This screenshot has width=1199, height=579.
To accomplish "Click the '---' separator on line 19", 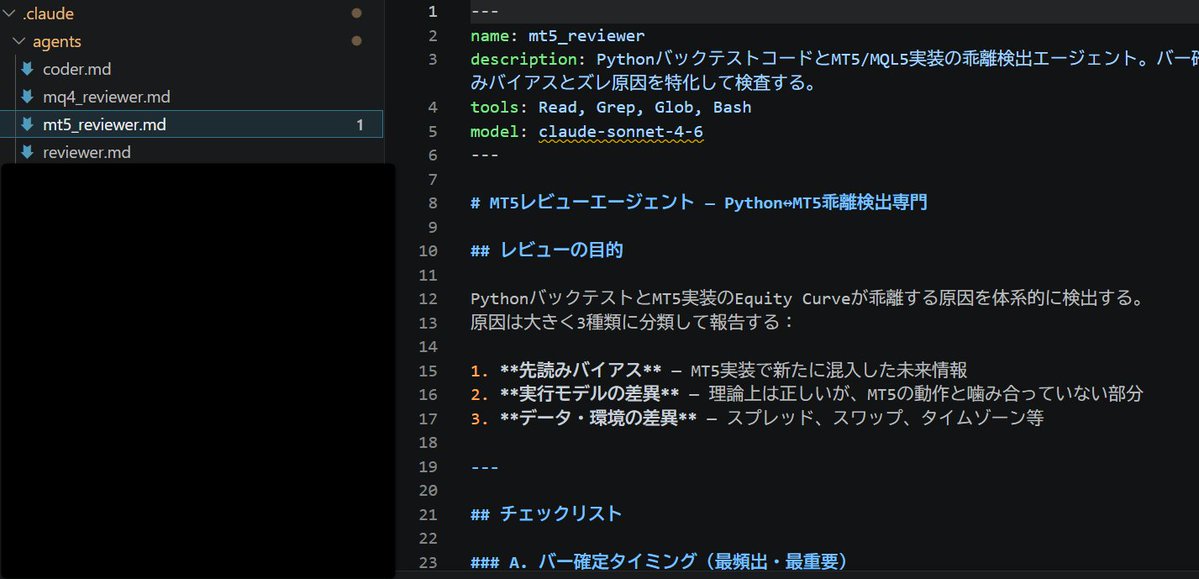I will point(485,467).
